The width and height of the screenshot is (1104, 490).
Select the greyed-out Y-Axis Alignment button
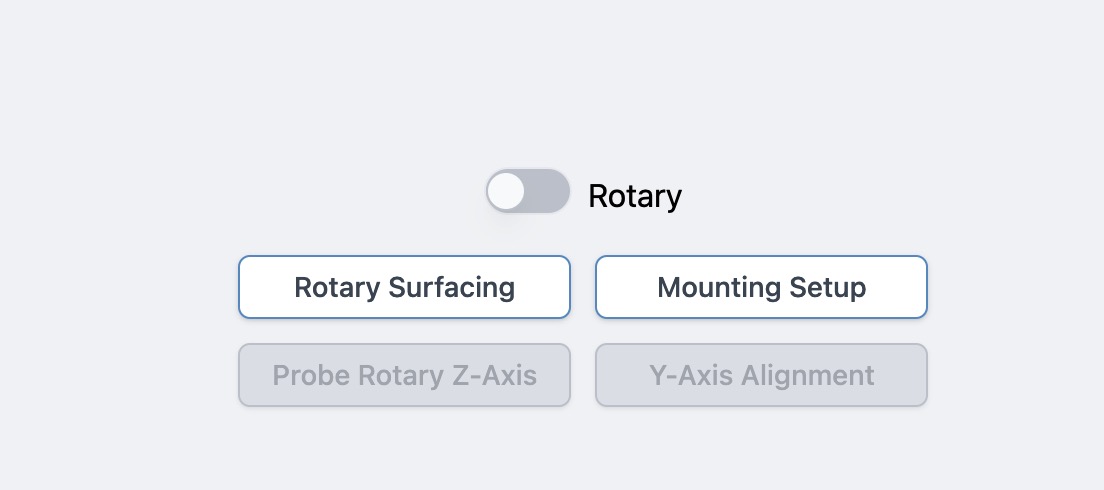761,376
